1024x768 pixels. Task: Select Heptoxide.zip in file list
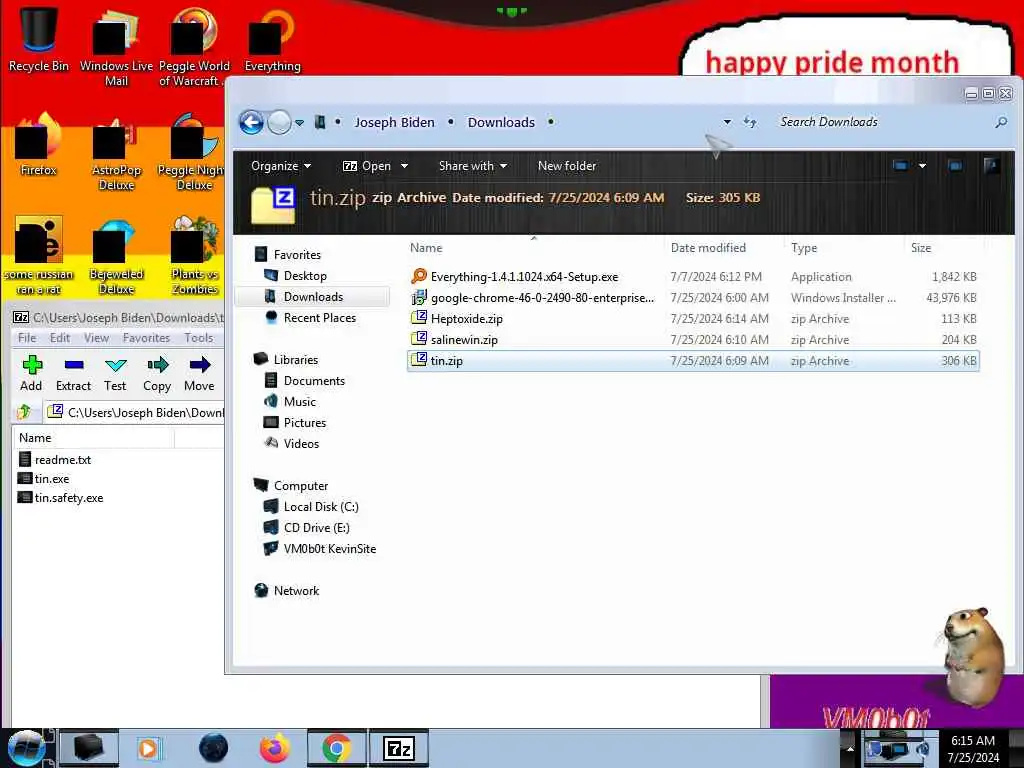tap(693, 319)
